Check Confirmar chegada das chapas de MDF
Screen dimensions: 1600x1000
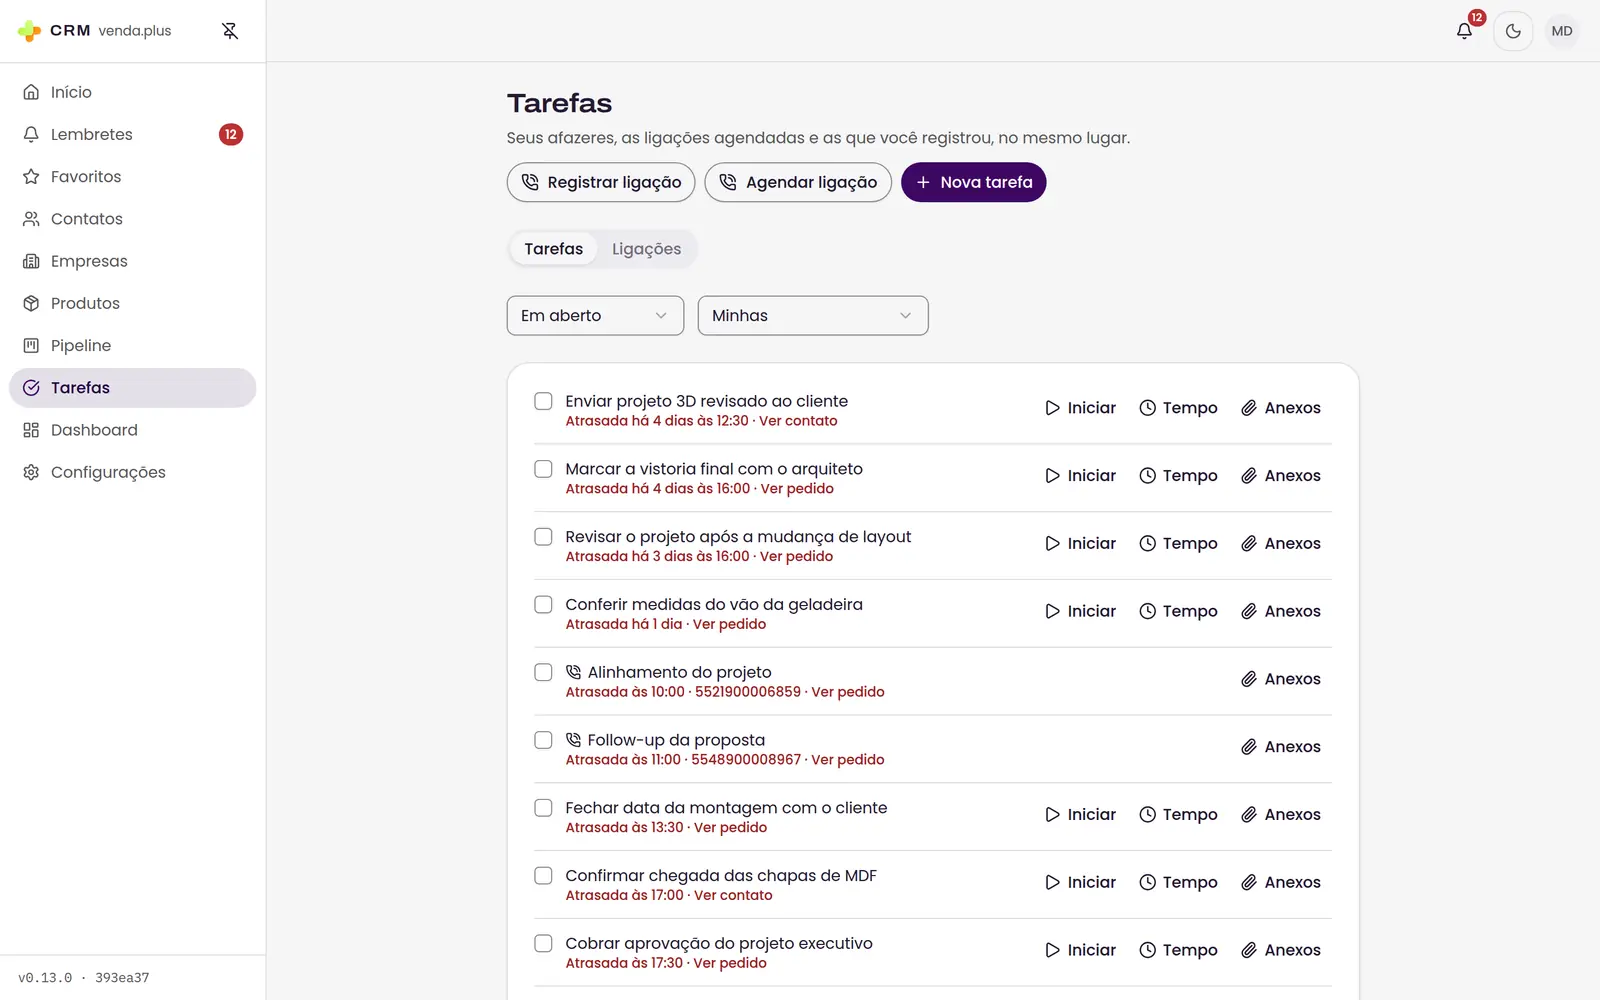pyautogui.click(x=543, y=876)
